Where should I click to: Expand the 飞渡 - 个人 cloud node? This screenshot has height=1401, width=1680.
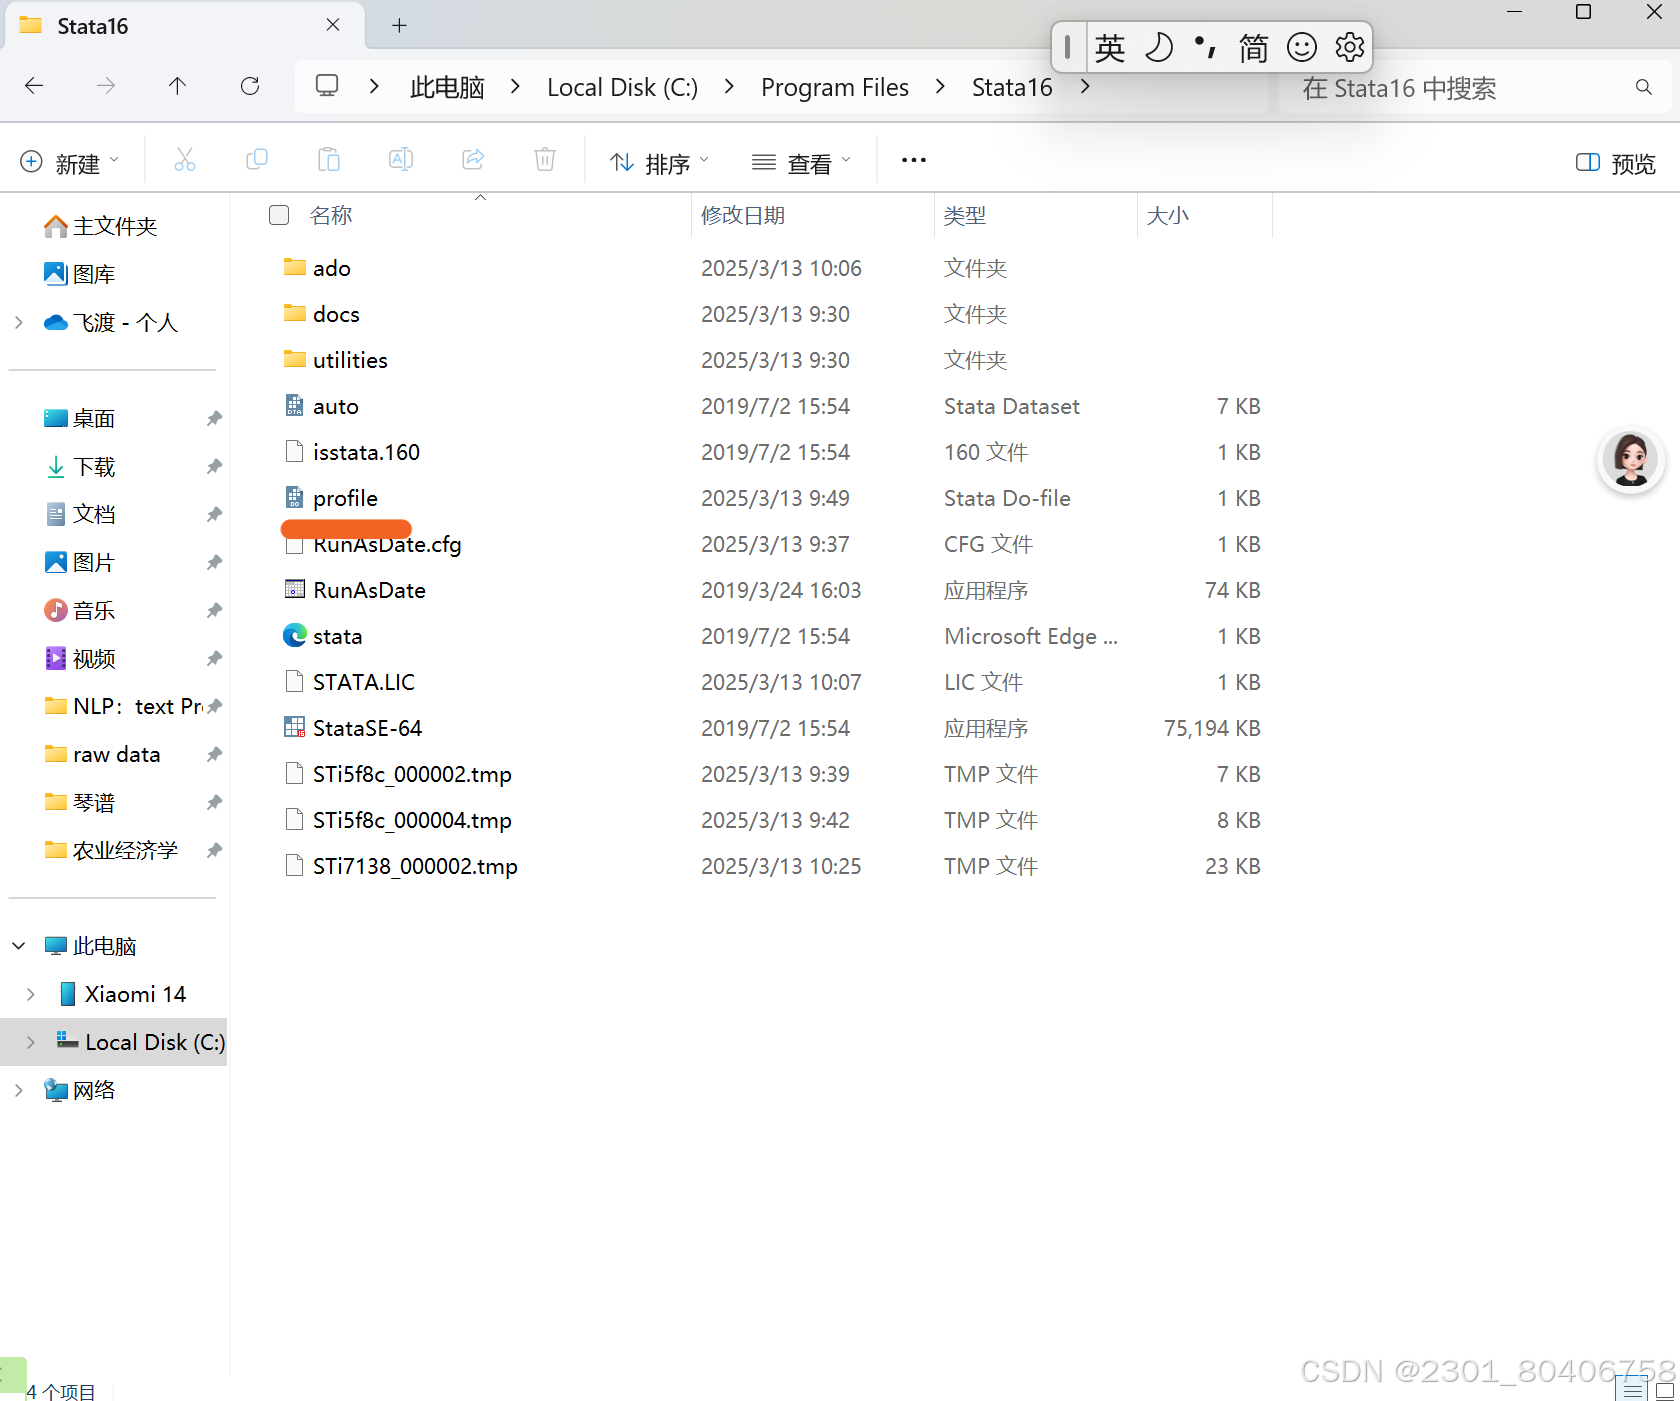19,322
